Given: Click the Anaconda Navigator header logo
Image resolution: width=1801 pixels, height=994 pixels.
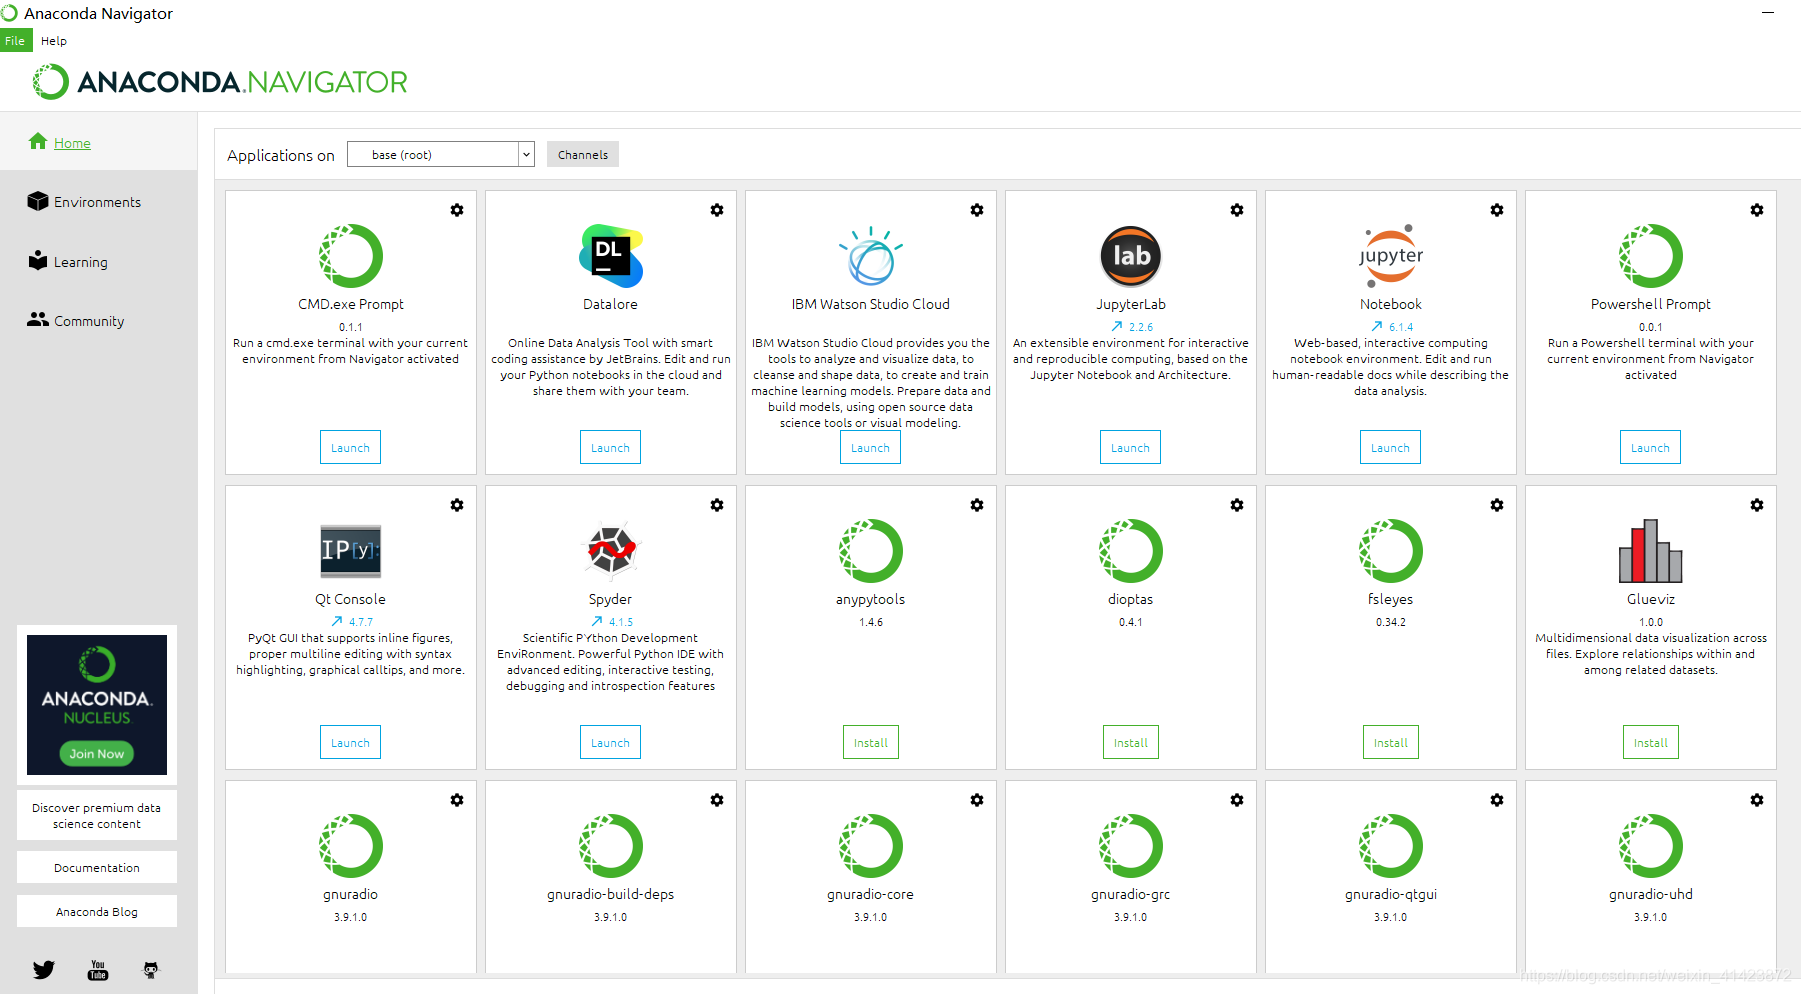Looking at the screenshot, I should [x=220, y=82].
